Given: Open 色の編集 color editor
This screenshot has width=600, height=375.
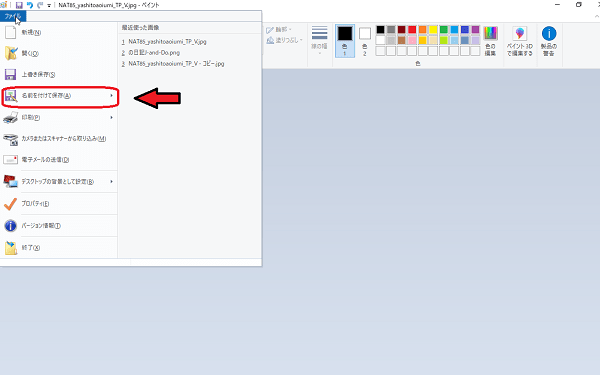Looking at the screenshot, I should coord(491,41).
